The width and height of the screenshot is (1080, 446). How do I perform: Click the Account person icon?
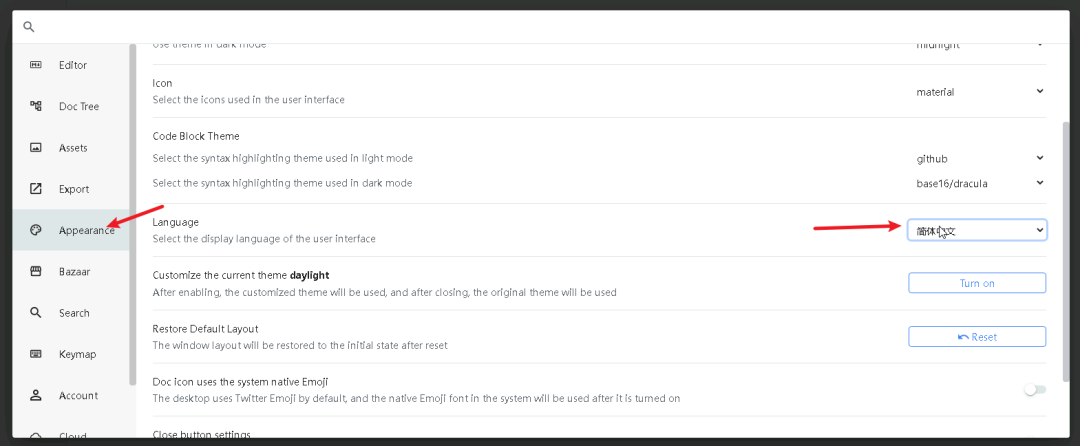coord(36,395)
